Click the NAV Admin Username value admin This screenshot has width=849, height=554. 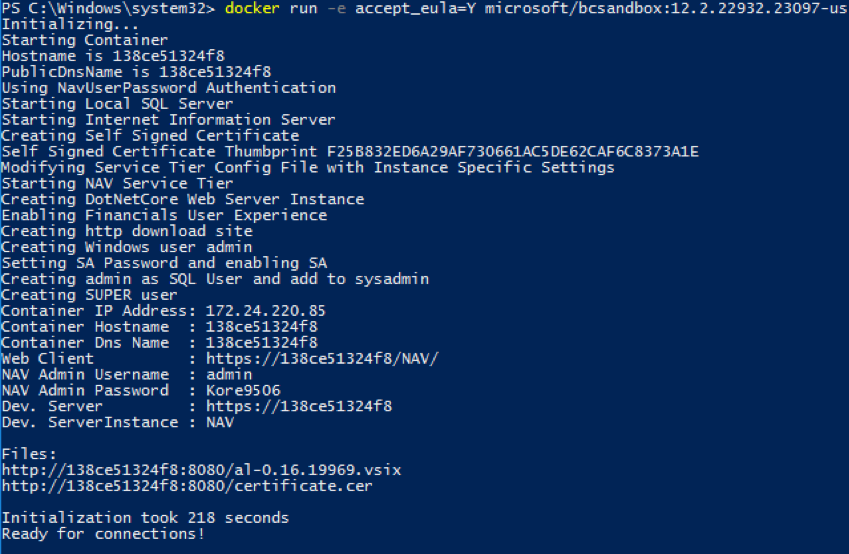[x=229, y=374]
